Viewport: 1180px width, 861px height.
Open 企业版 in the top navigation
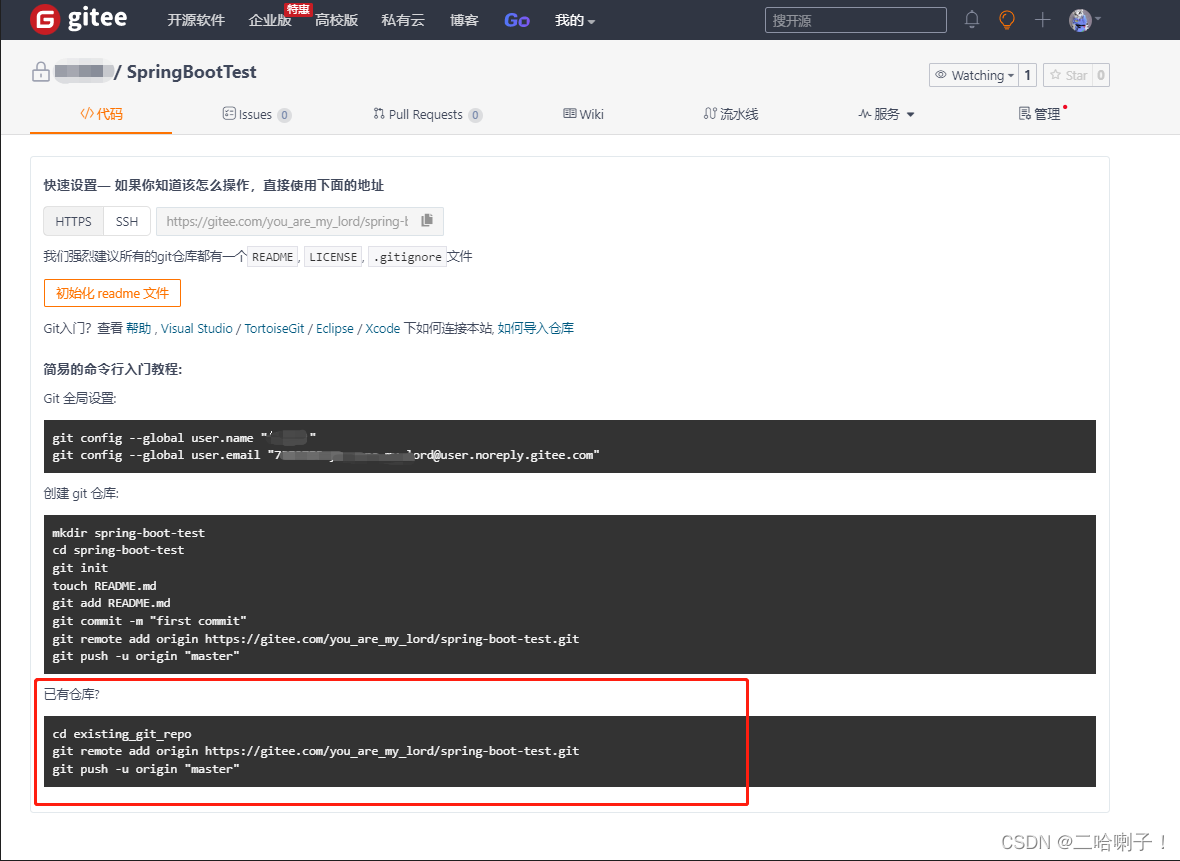(270, 20)
